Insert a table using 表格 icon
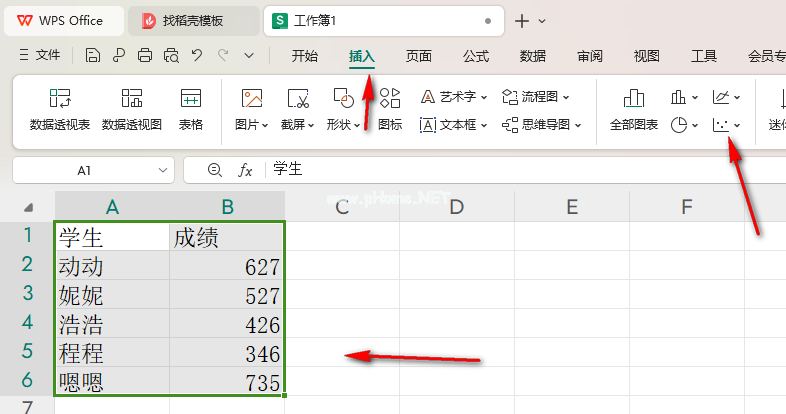This screenshot has width=786, height=414. [191, 99]
